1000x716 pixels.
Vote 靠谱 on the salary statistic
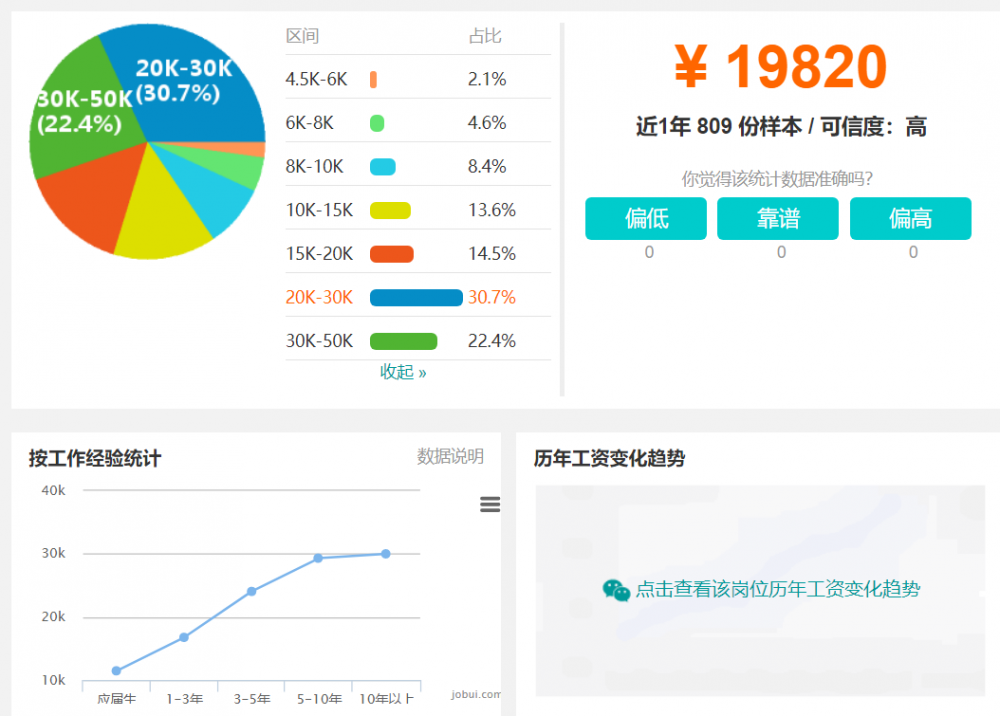[778, 218]
